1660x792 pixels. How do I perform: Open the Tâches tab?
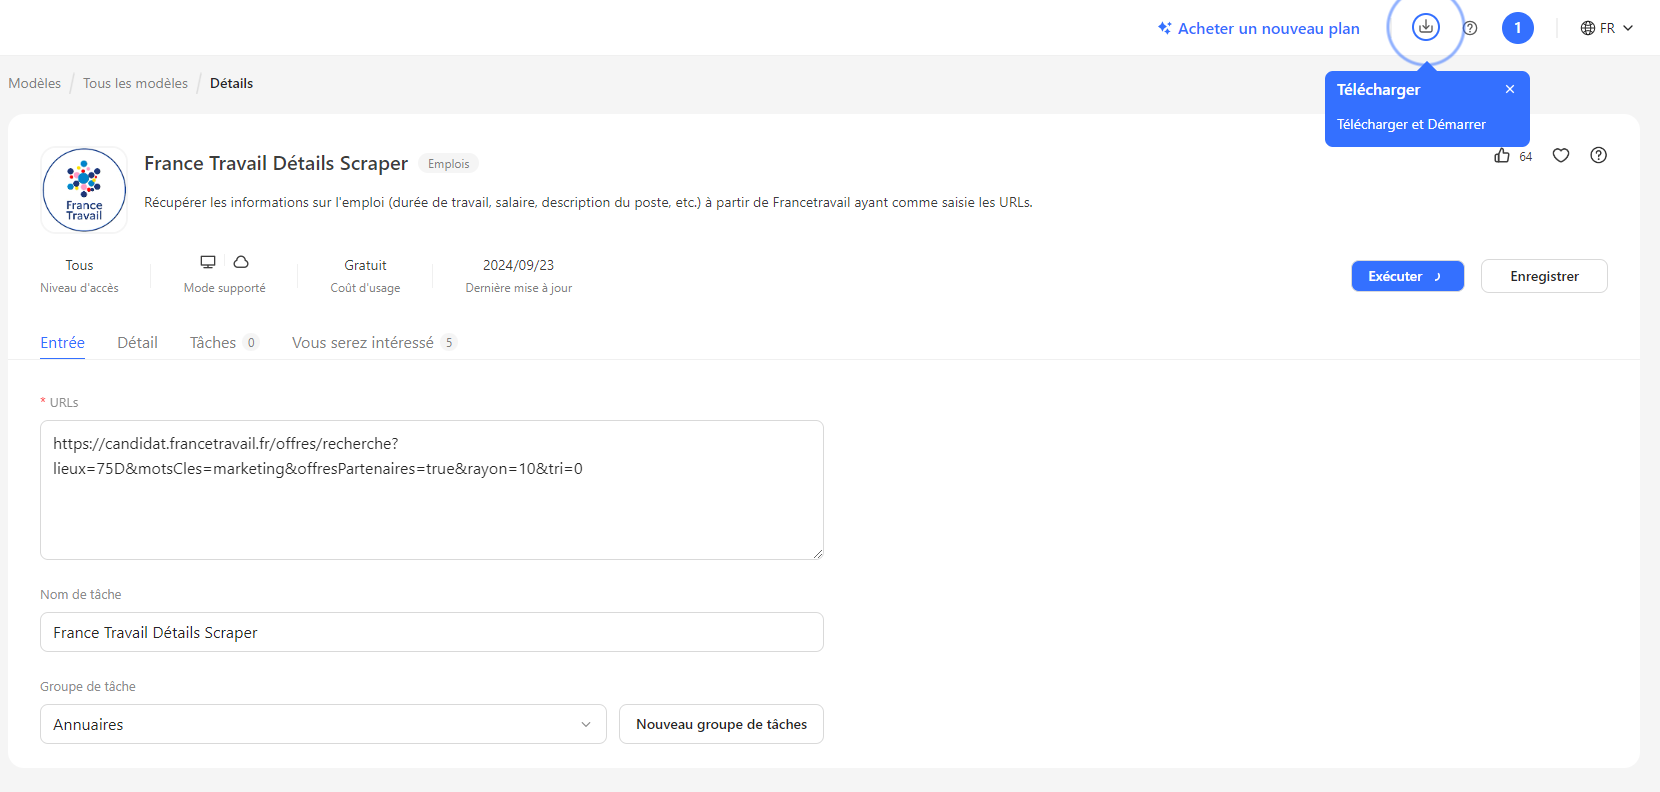pos(224,342)
